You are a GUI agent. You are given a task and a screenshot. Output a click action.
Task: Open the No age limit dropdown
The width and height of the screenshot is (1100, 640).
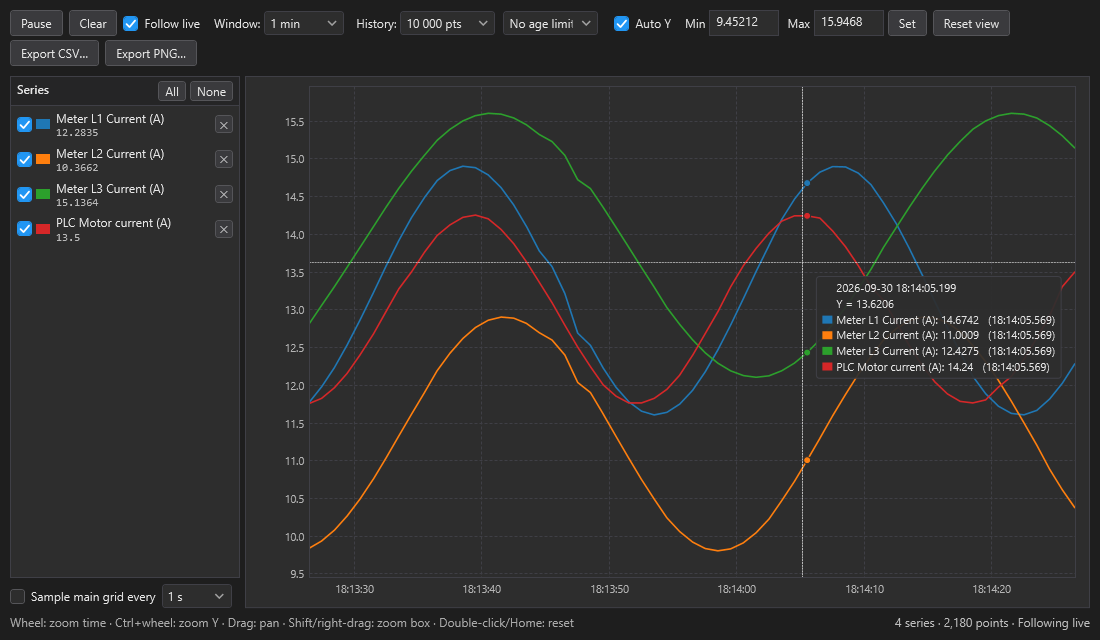550,24
